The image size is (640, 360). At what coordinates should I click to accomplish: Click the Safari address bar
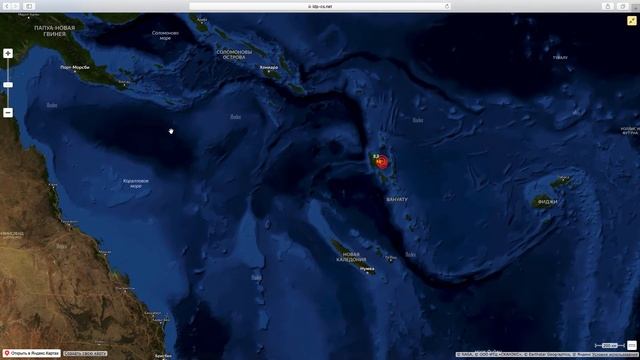(x=320, y=6)
